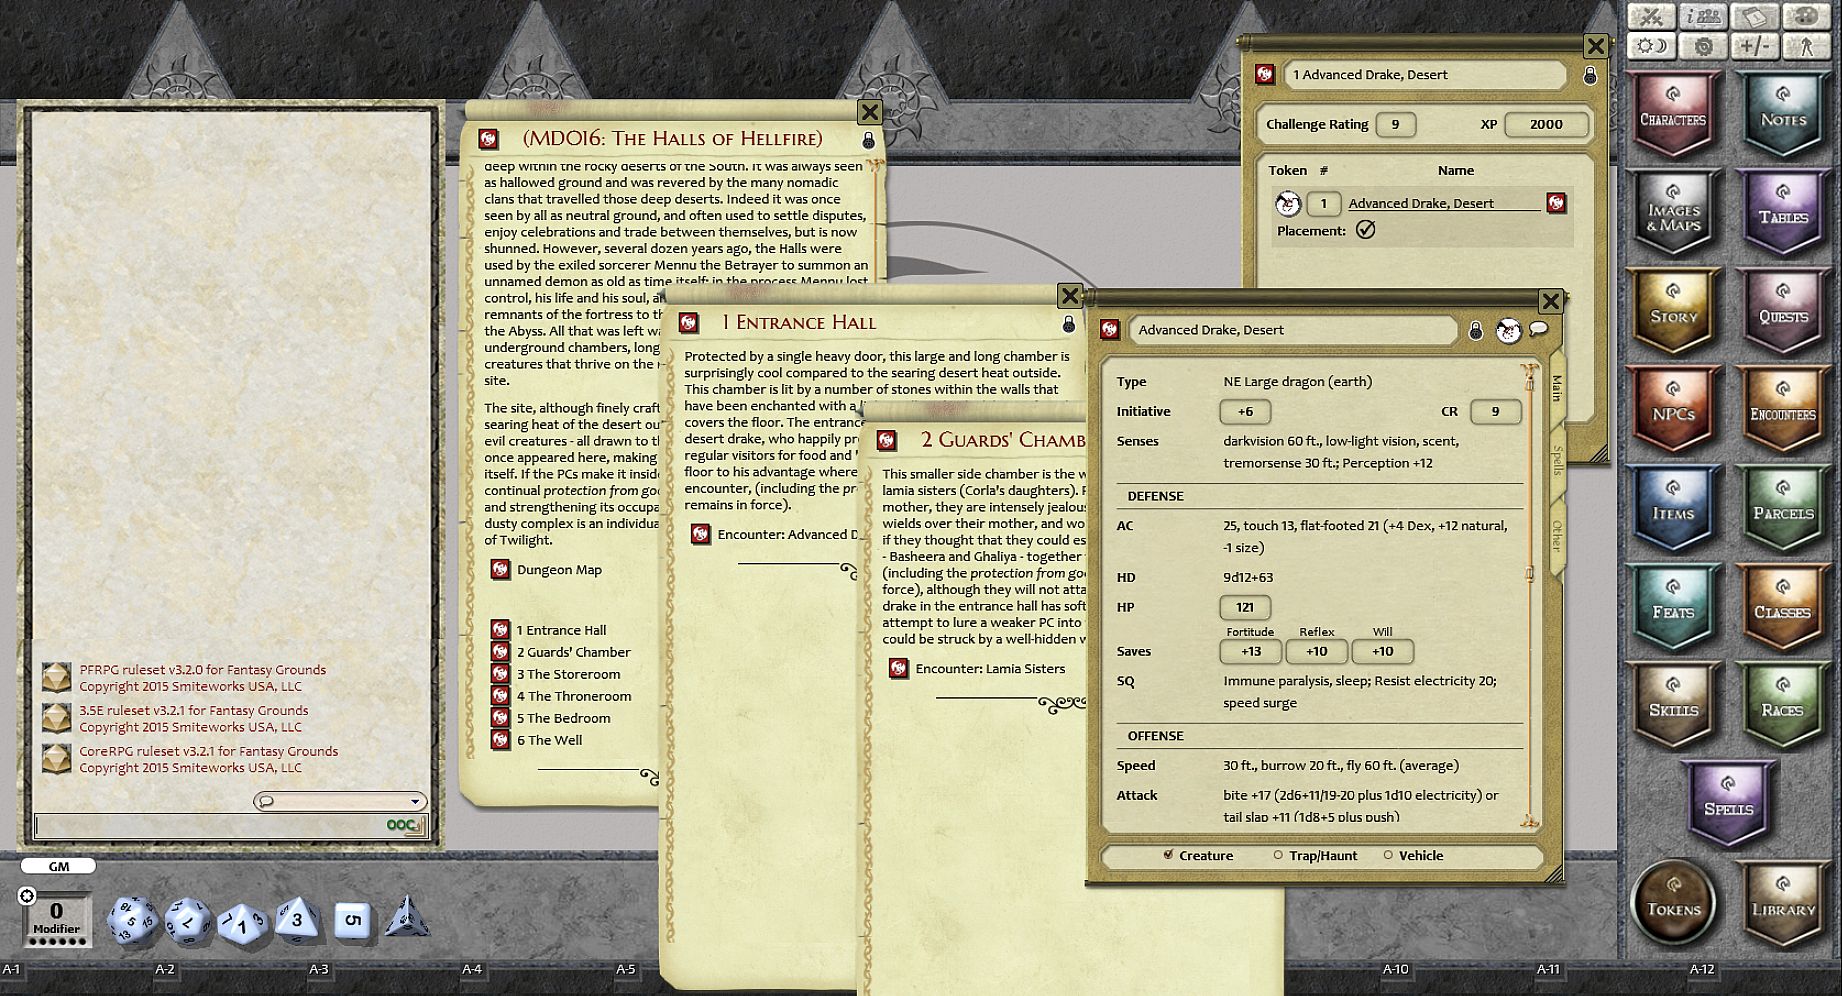Click the drake token portrait in NPC sheet header
The height and width of the screenshot is (996, 1842).
tap(1508, 330)
